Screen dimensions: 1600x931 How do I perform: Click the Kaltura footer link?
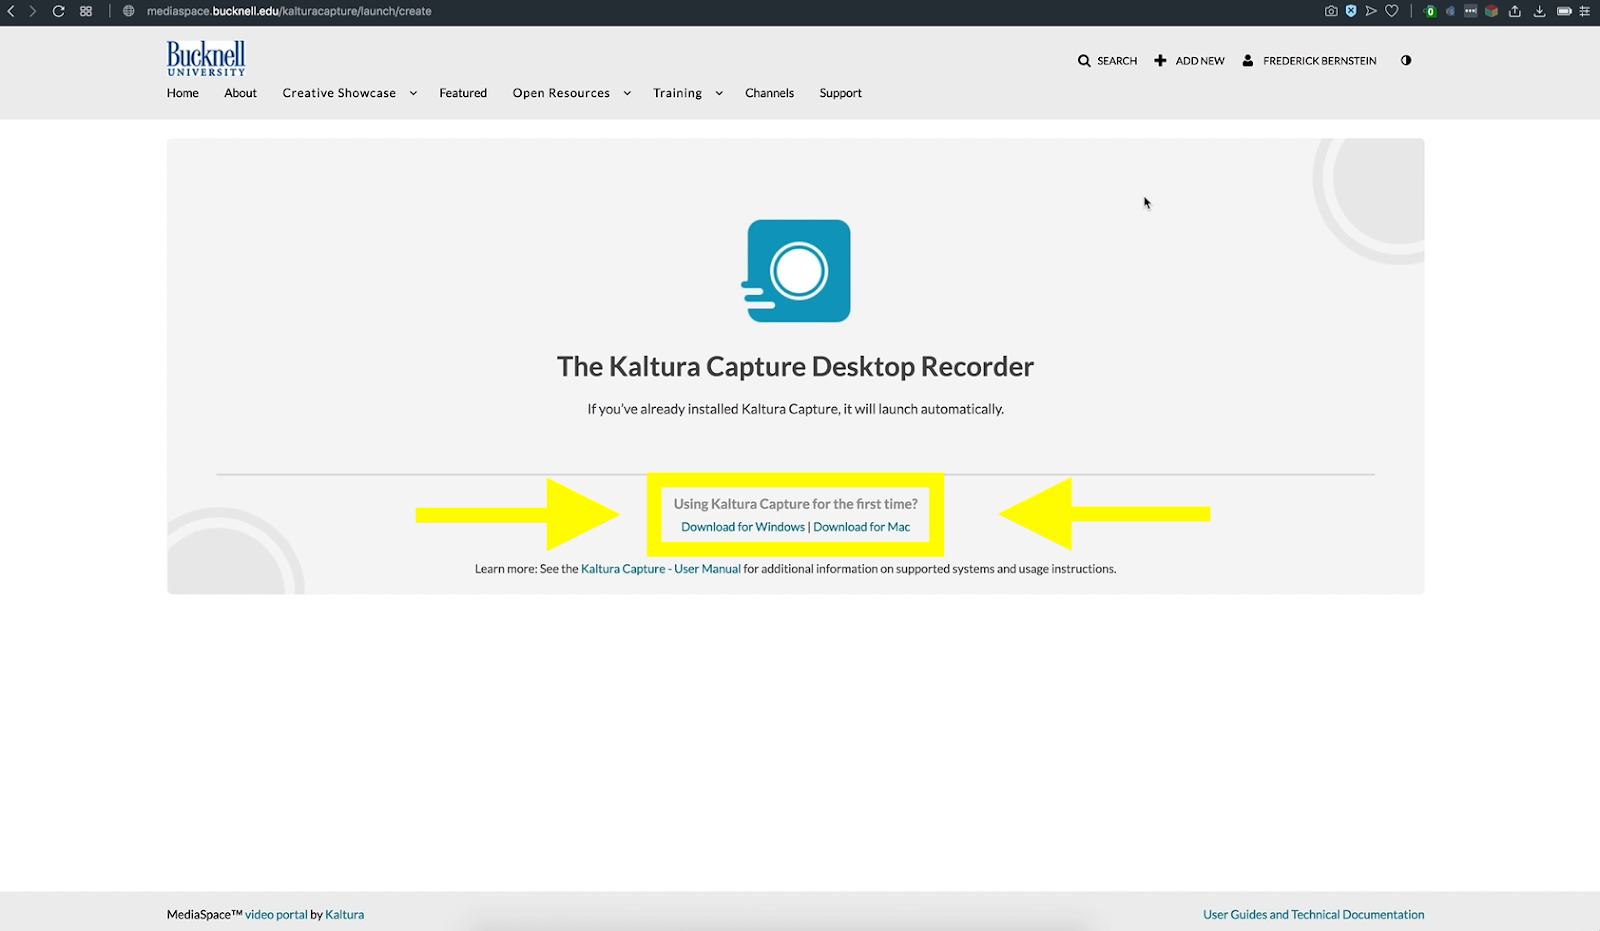tap(344, 915)
